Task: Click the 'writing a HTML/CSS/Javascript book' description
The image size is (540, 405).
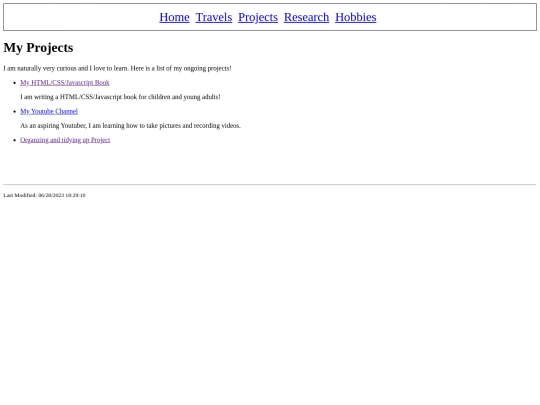Action: (120, 97)
